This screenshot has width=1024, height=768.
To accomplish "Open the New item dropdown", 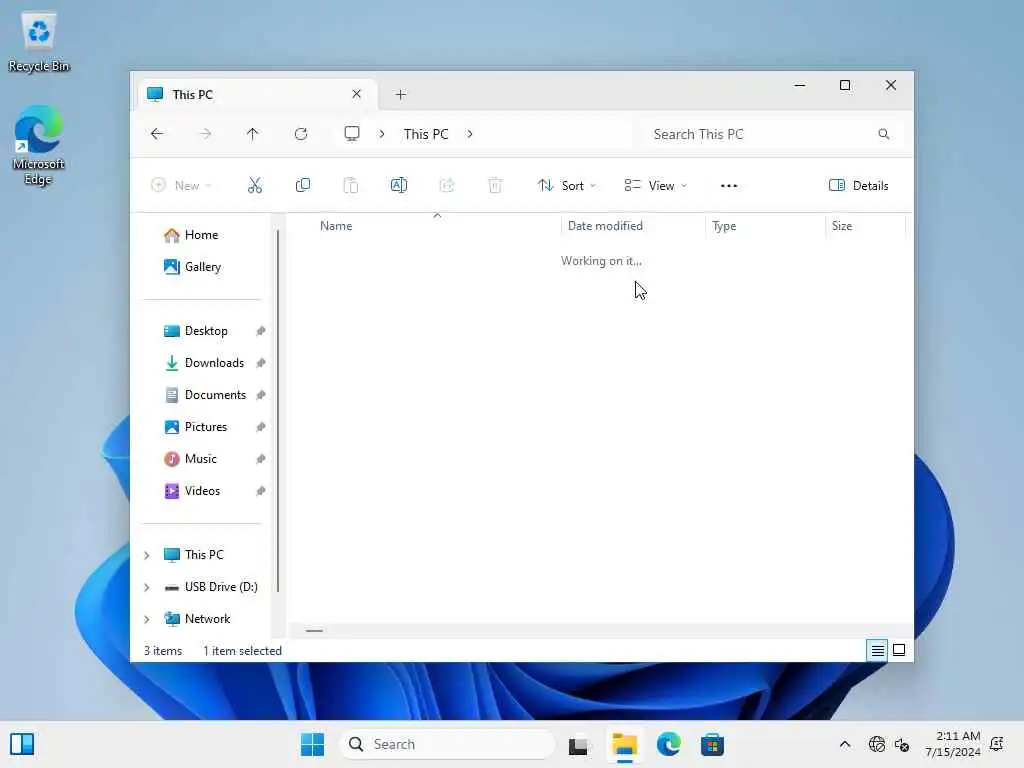I will [182, 185].
